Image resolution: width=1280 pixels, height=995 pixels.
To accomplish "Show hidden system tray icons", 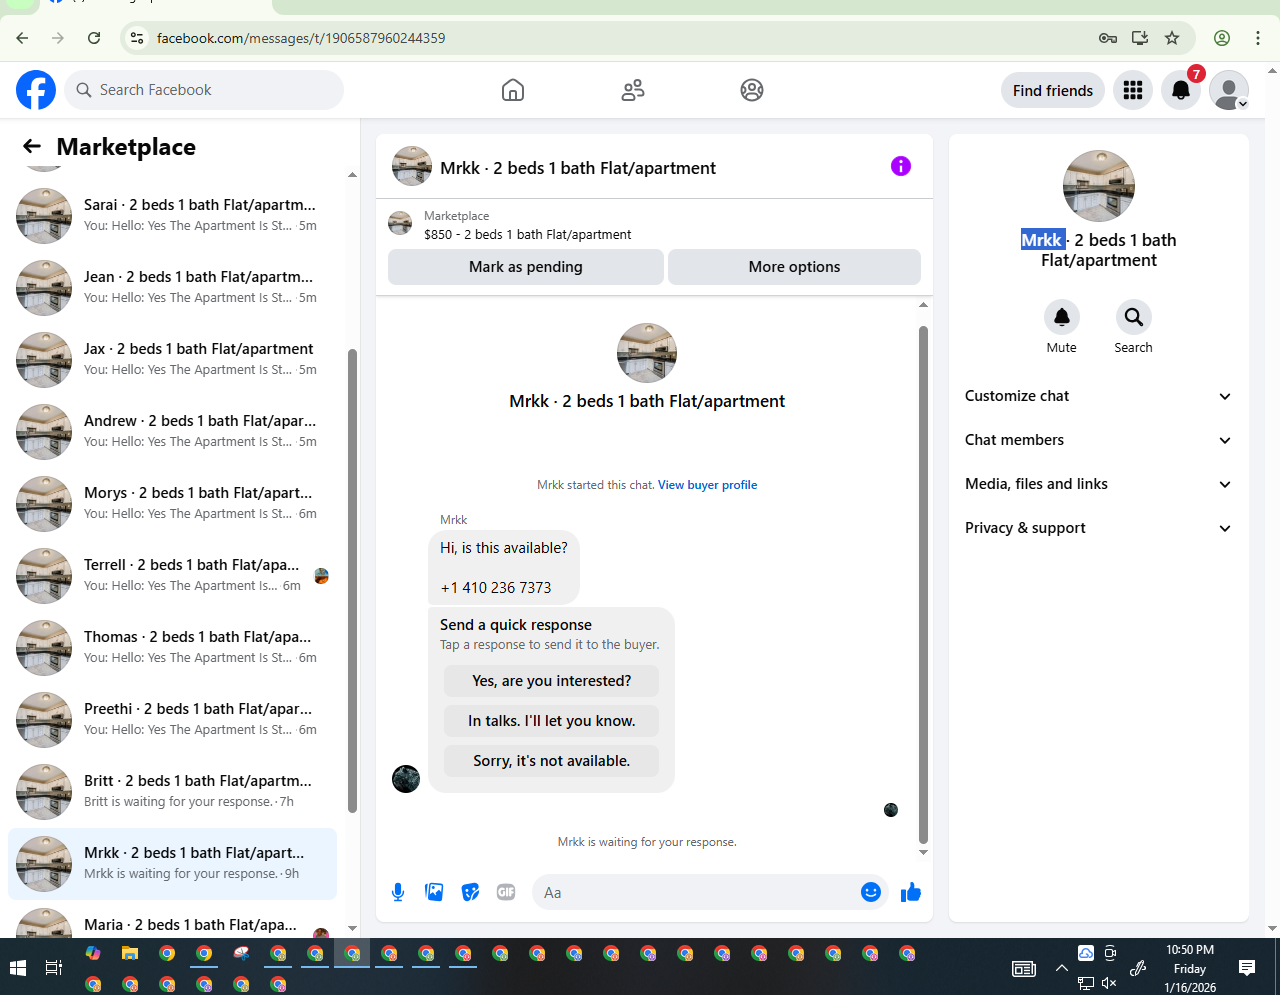I will click(1061, 968).
